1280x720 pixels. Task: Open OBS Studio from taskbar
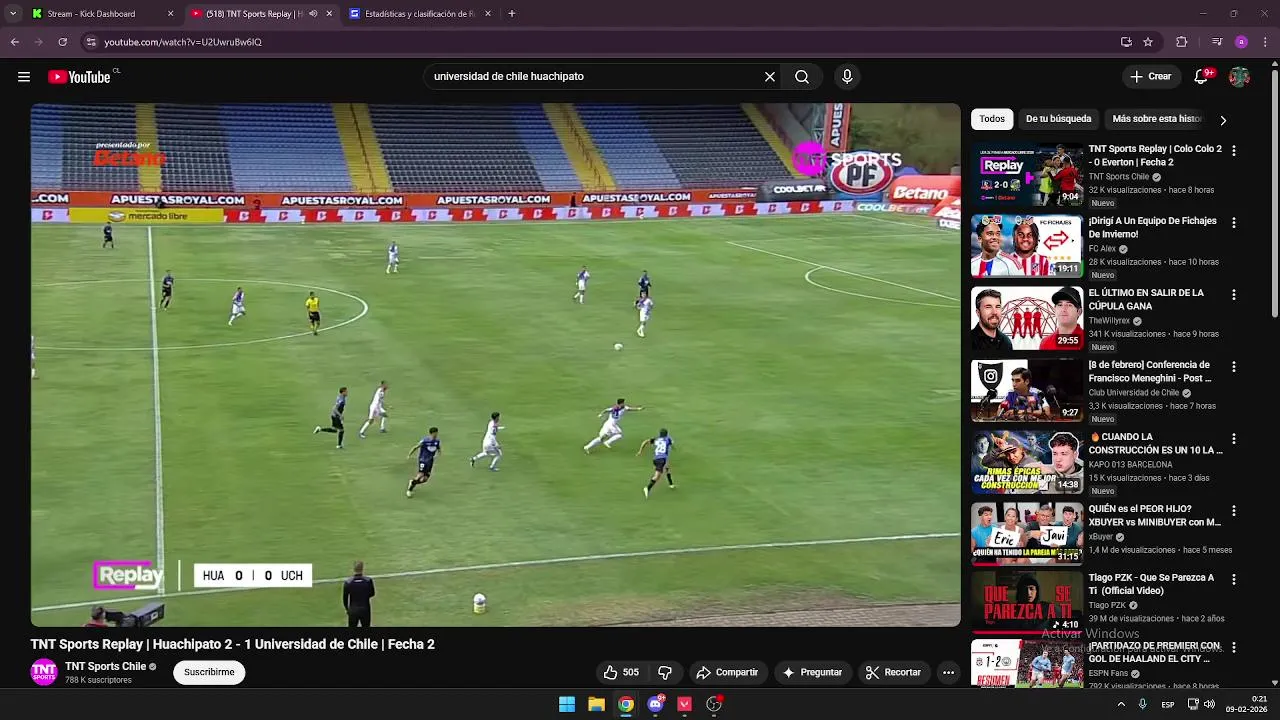(714, 704)
